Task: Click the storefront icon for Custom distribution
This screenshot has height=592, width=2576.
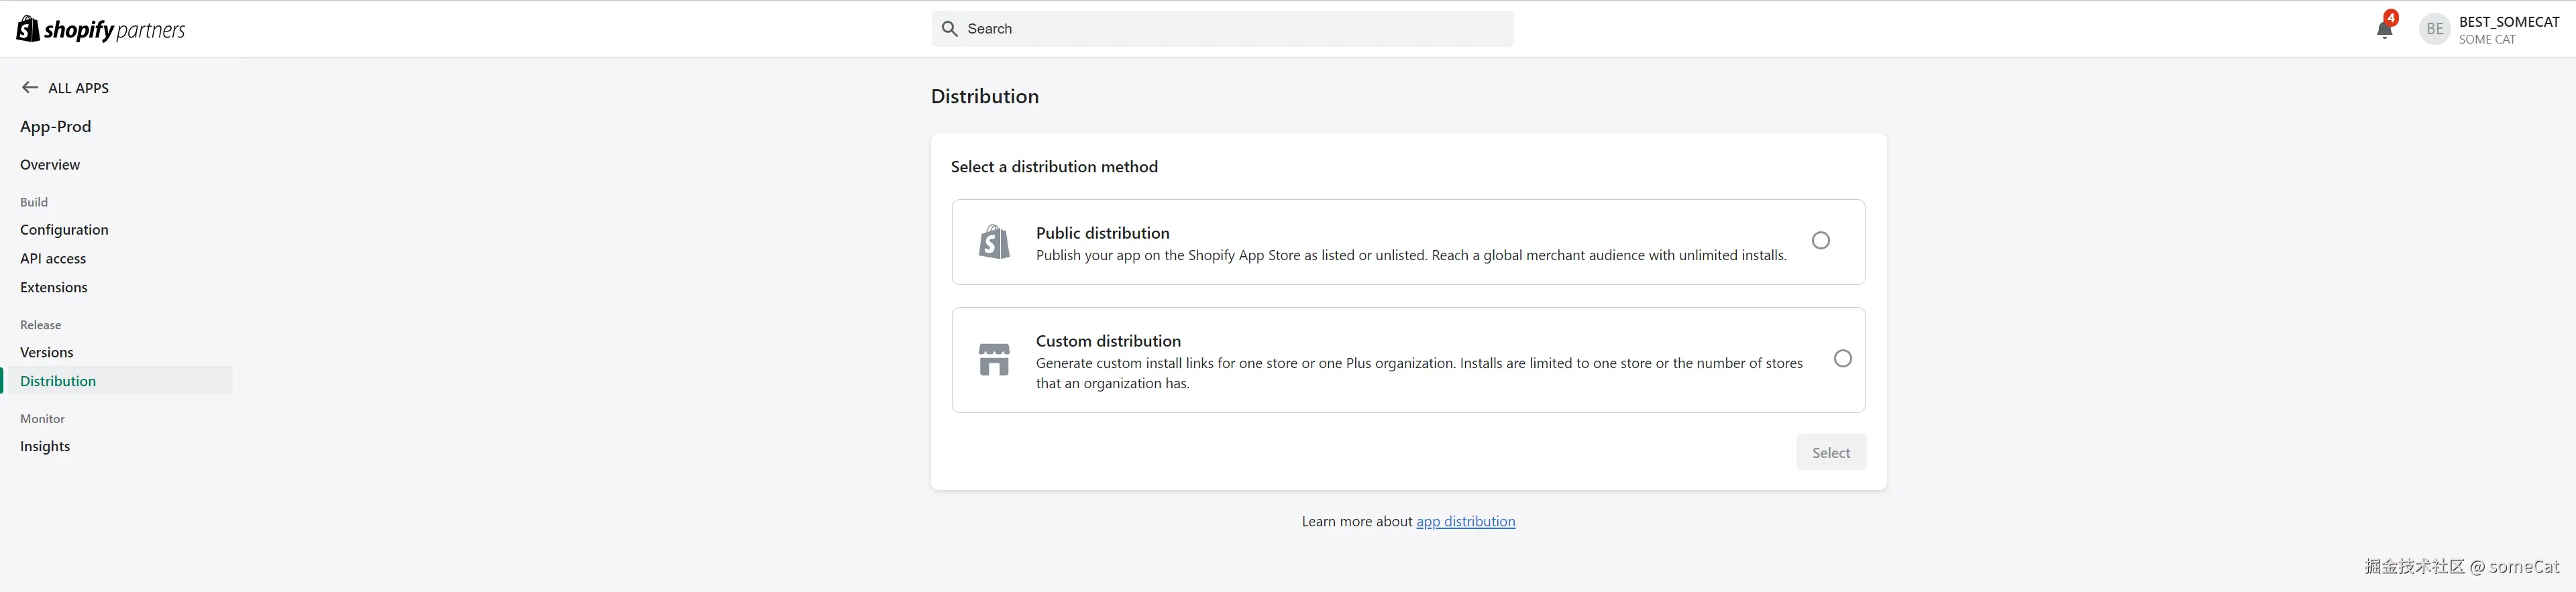Action: tap(994, 360)
